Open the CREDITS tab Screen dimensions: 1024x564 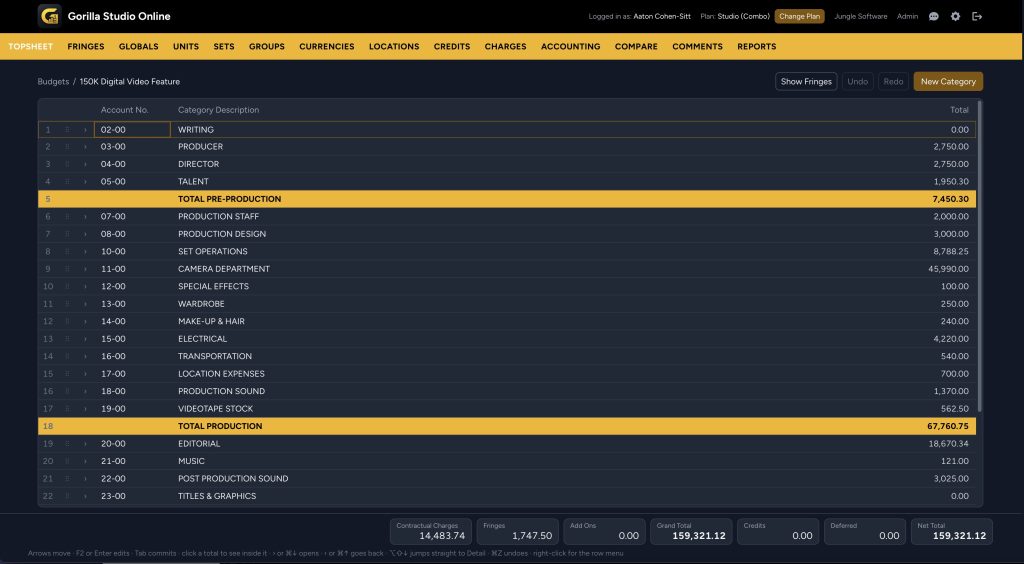[452, 46]
